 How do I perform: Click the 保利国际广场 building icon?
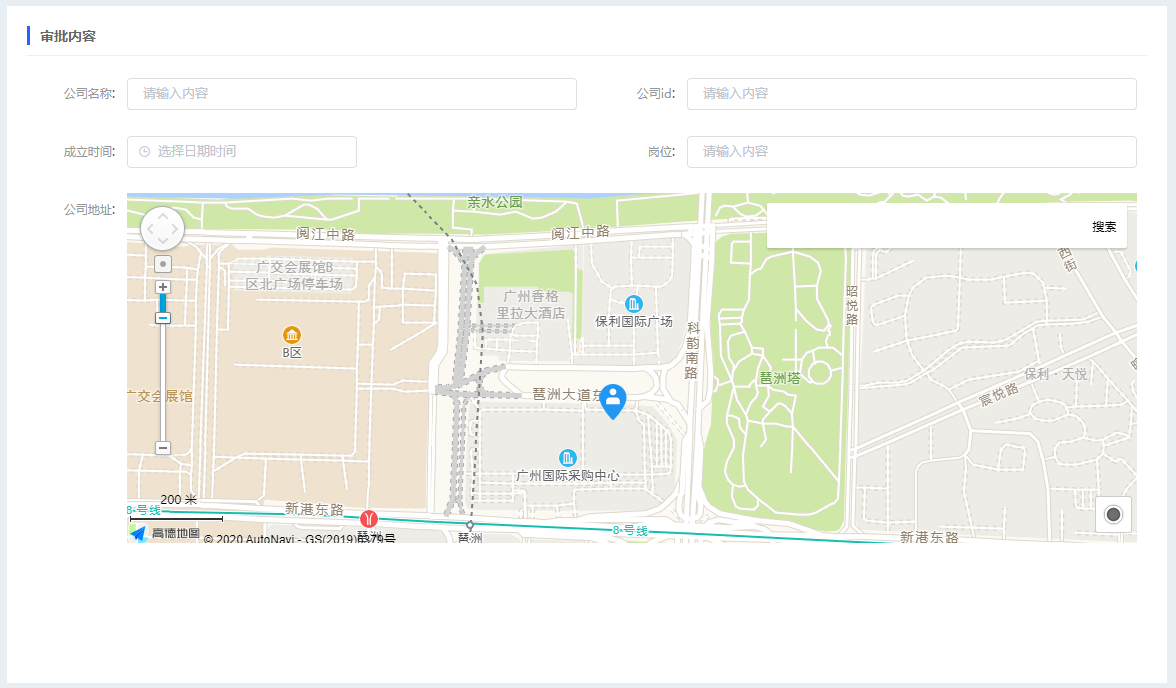coord(633,304)
